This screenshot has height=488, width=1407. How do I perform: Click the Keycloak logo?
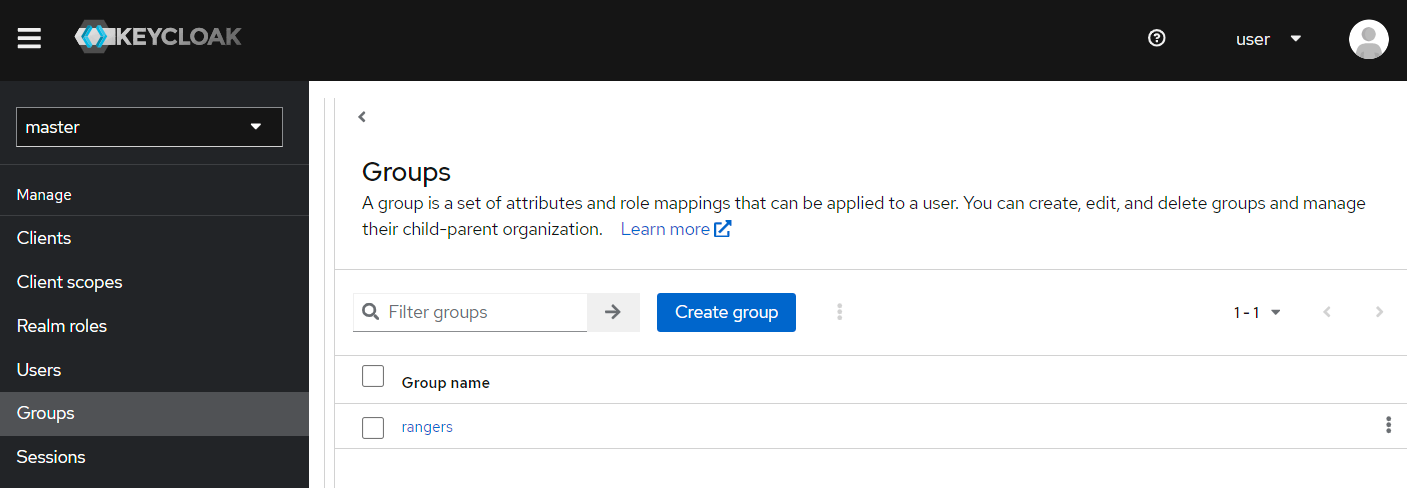point(158,38)
